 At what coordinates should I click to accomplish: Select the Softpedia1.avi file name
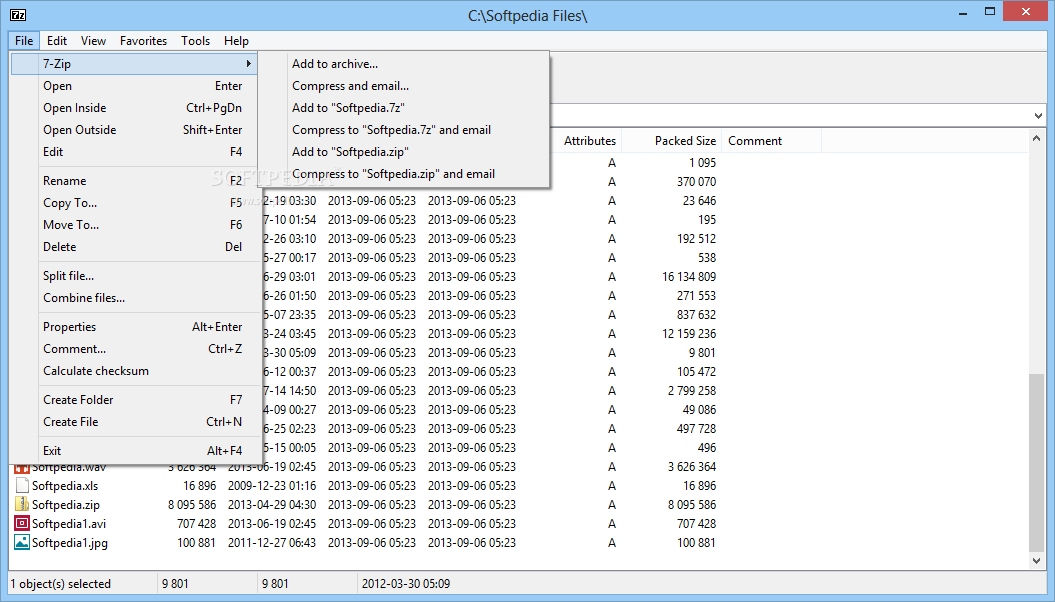click(69, 523)
